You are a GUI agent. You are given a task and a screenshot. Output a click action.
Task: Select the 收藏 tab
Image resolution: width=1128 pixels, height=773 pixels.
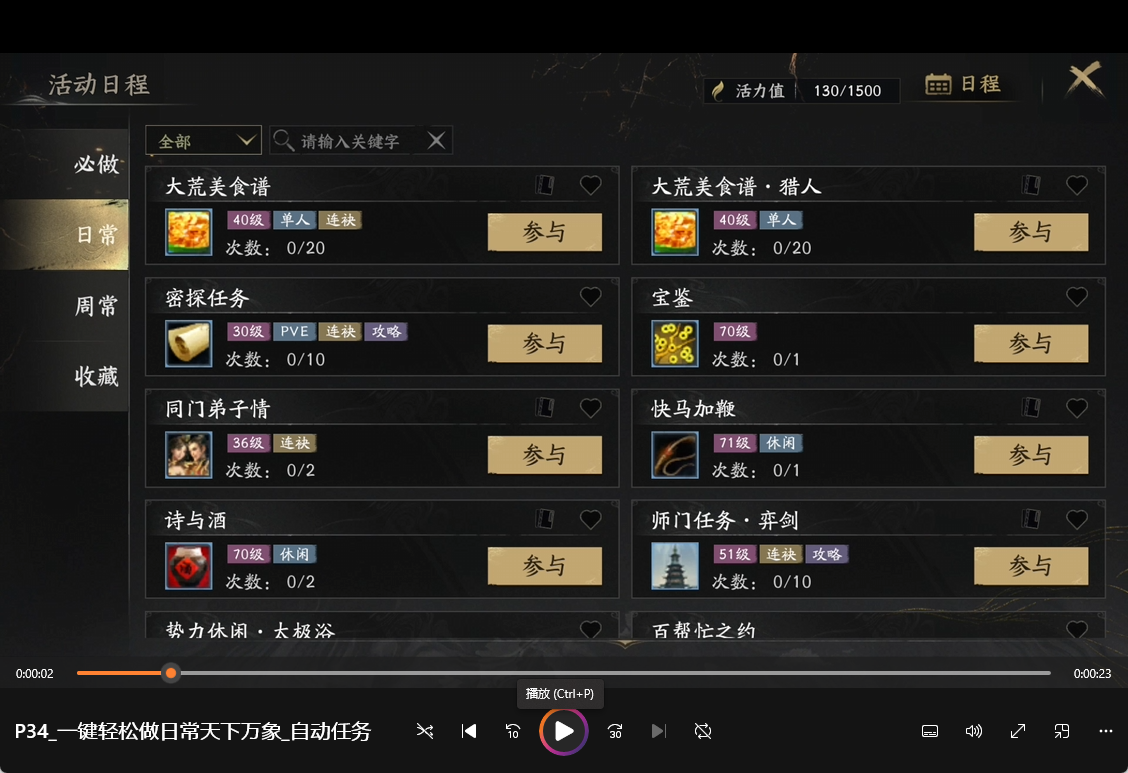(96, 376)
